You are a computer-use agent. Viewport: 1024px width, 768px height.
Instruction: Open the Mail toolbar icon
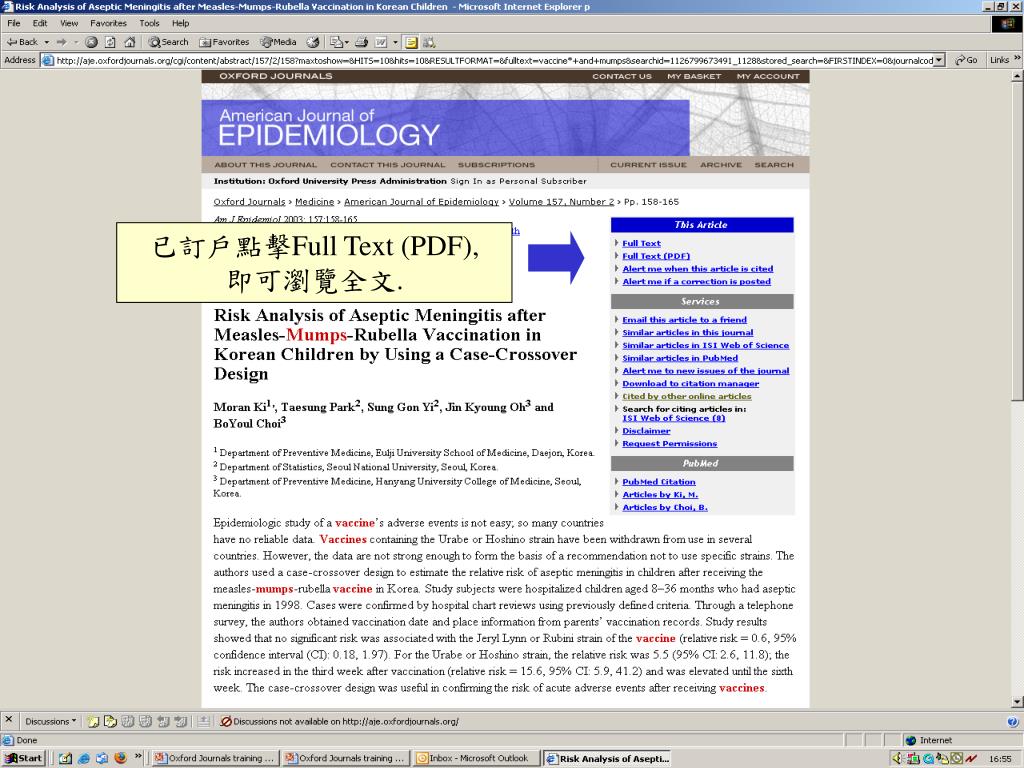[336, 42]
